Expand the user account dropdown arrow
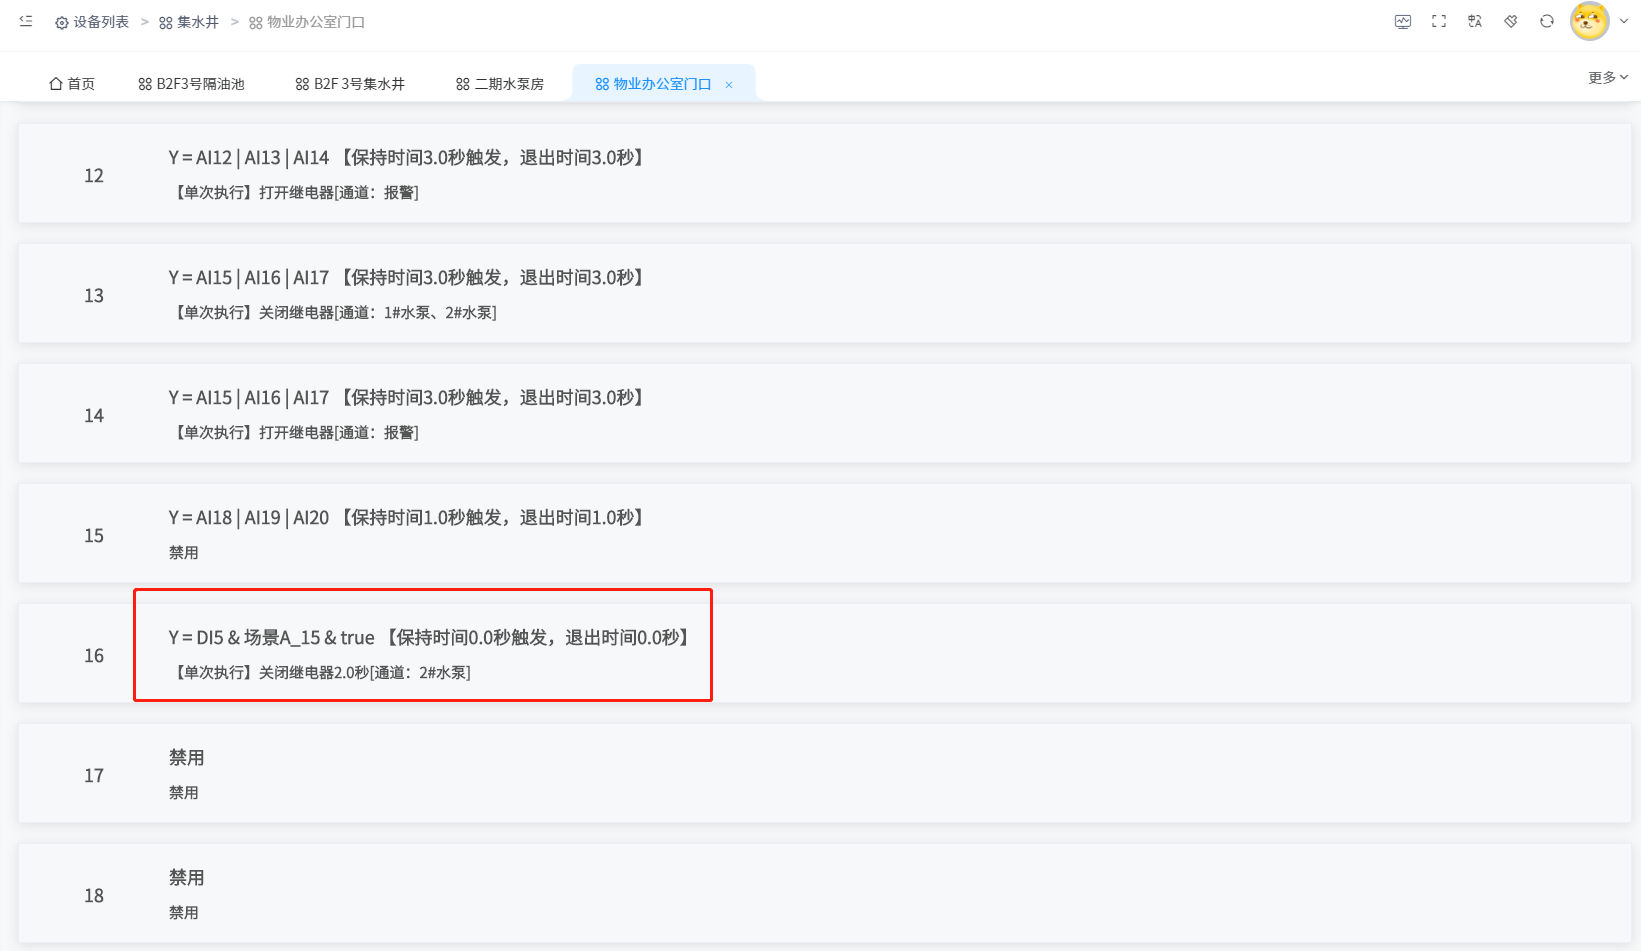The image size is (1641, 951). coord(1624,21)
